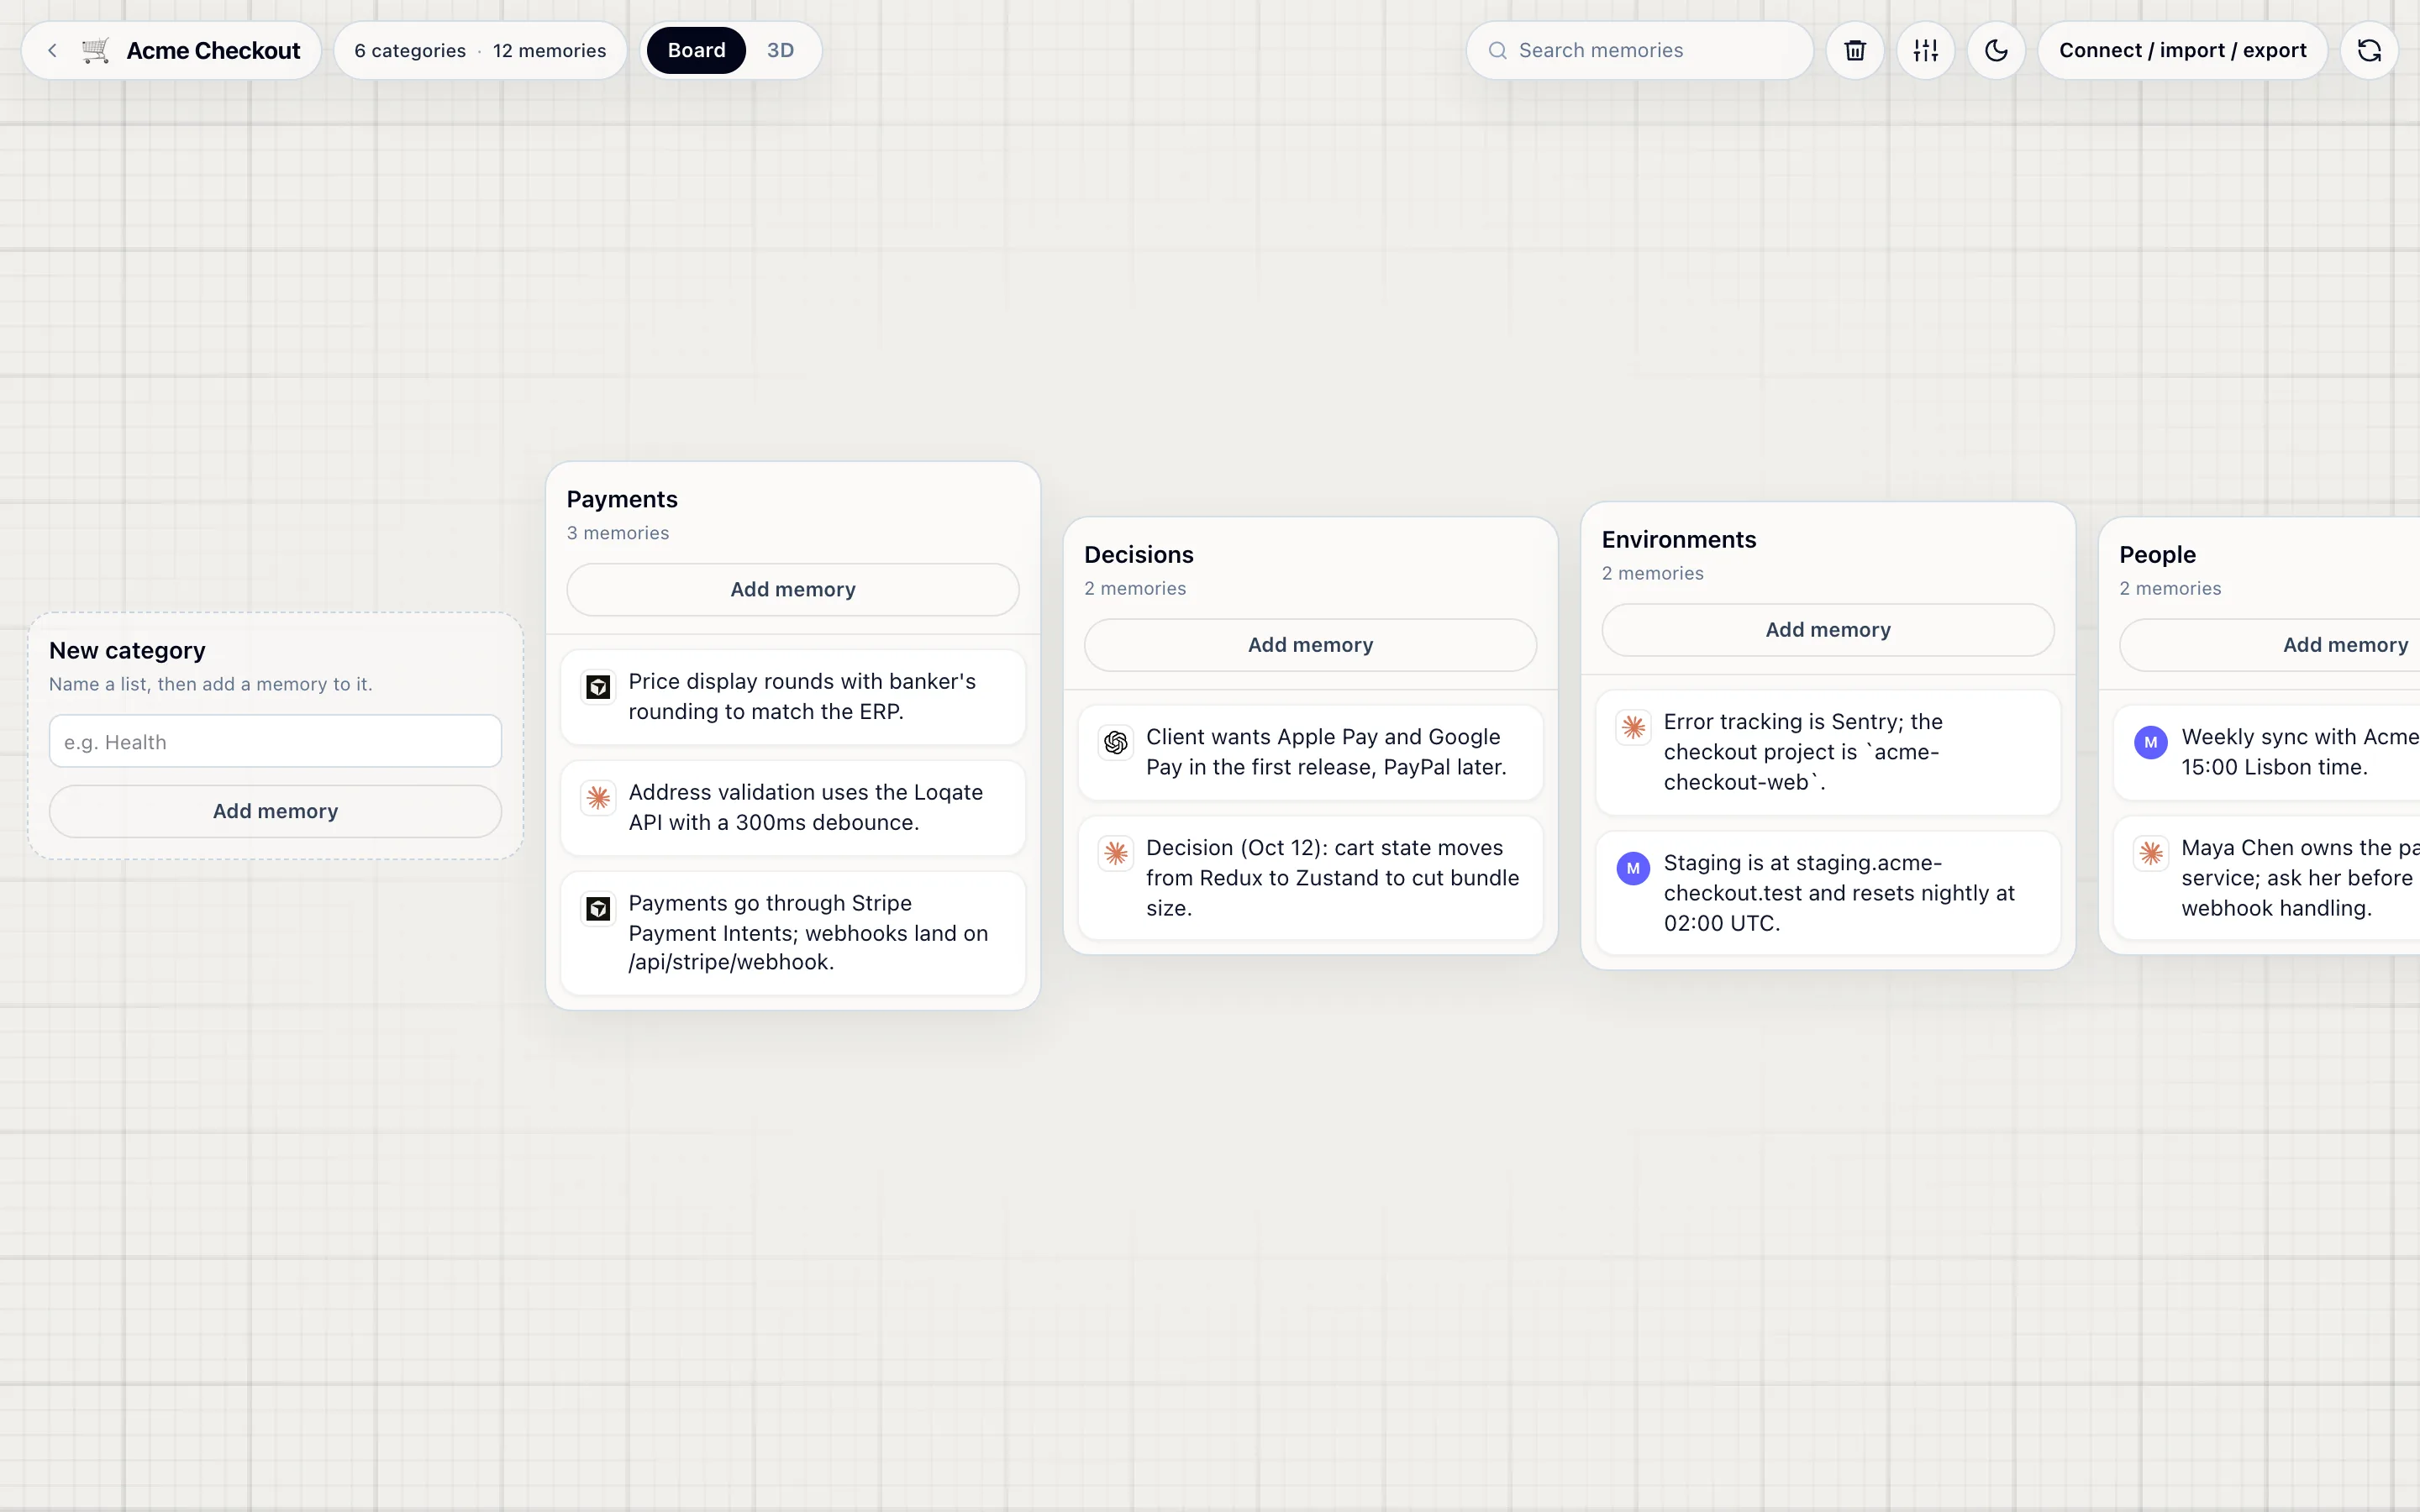Viewport: 2420px width, 1512px height.
Task: Click the 6 categories 12 memories counter
Action: pos(480,50)
